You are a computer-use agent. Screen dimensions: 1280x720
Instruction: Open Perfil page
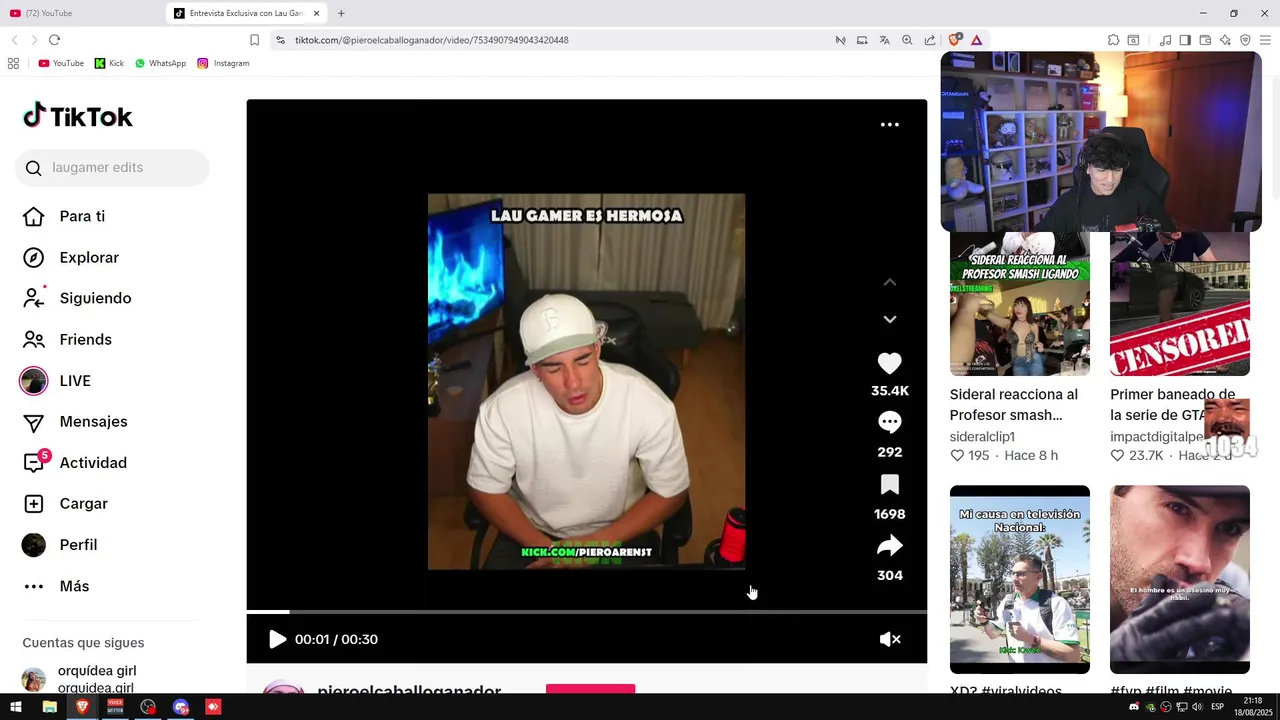pos(78,545)
